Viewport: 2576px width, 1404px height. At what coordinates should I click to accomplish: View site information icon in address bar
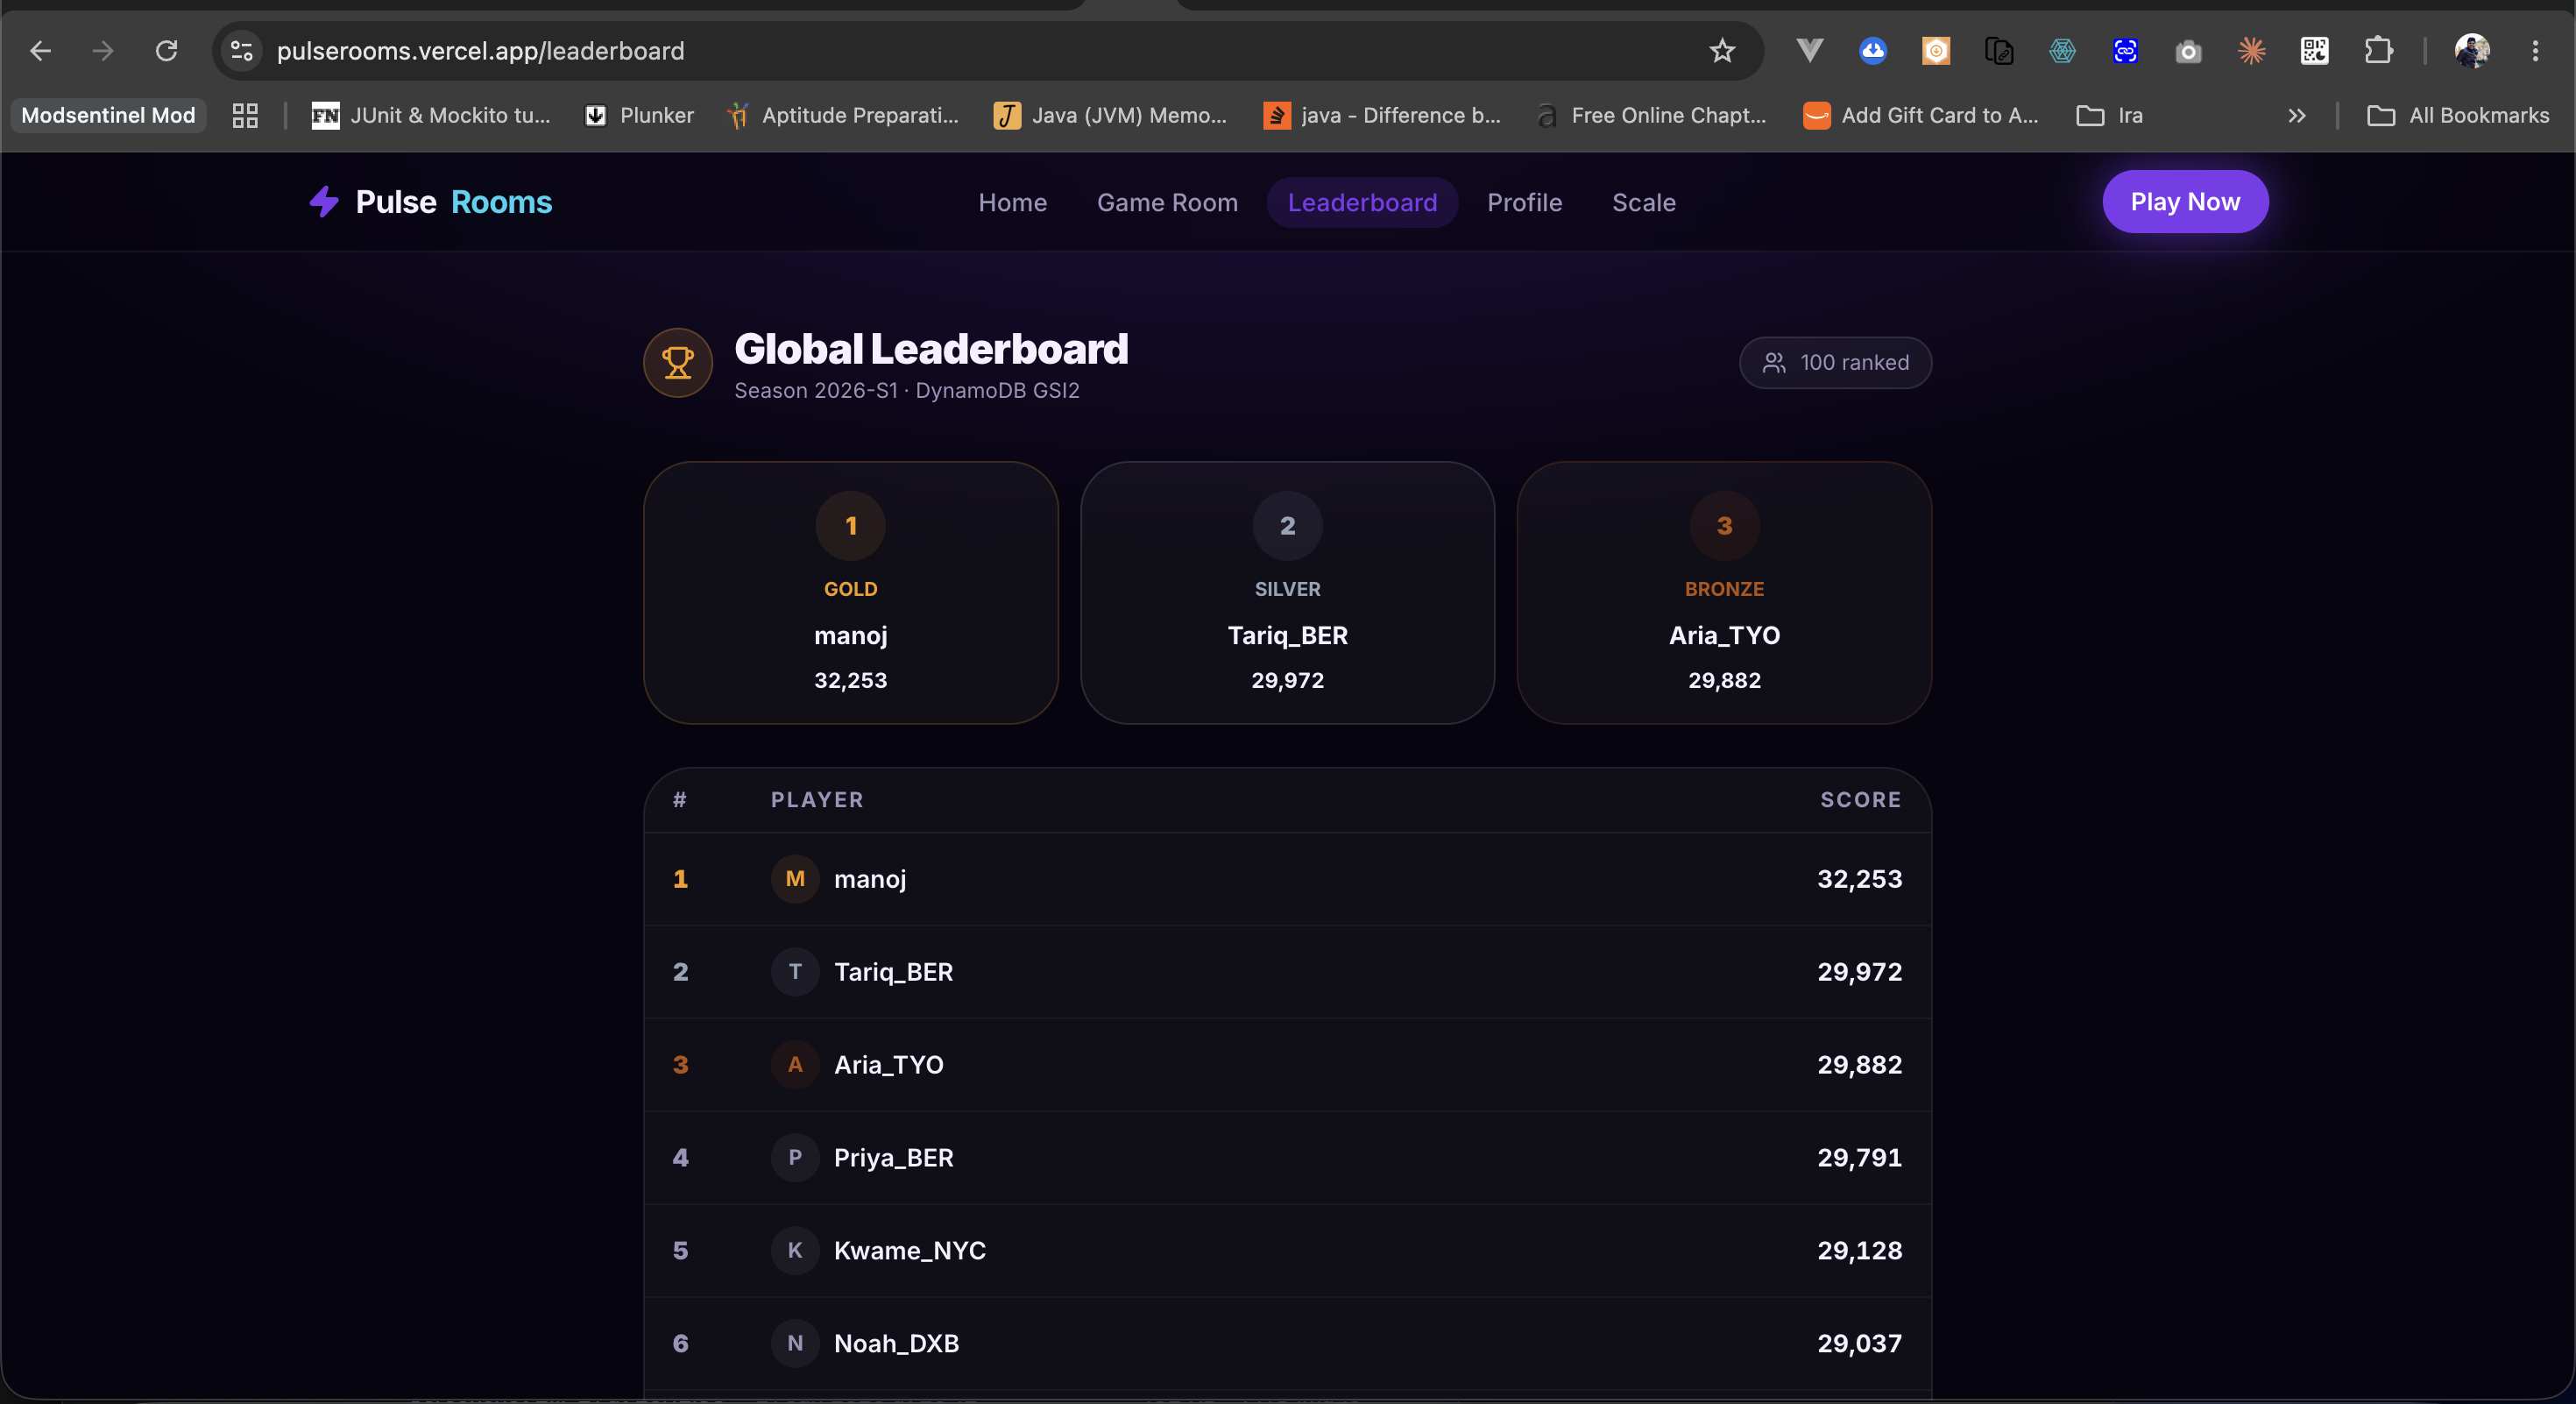[x=241, y=51]
